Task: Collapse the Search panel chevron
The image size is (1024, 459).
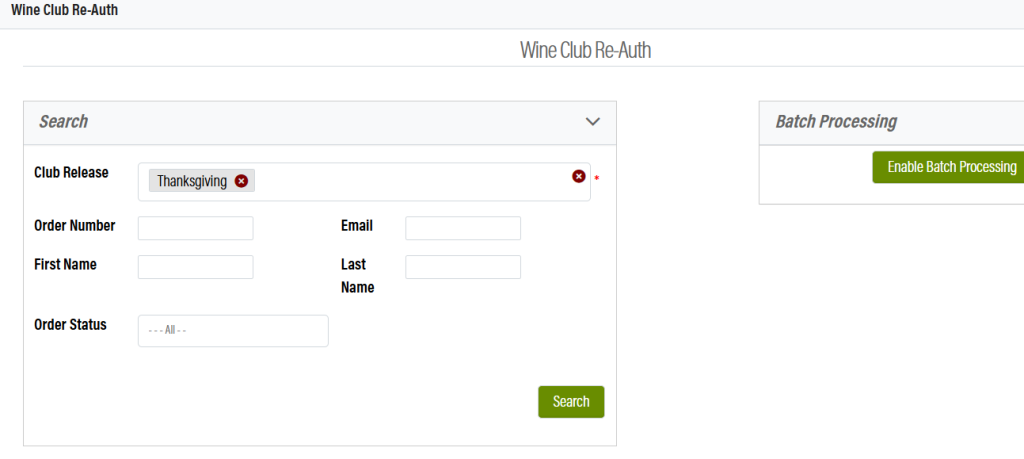Action: (x=593, y=122)
